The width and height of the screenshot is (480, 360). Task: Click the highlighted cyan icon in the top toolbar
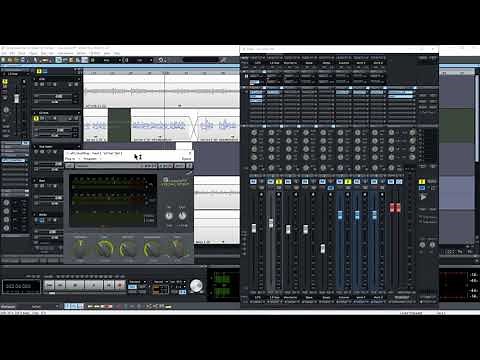(59, 60)
